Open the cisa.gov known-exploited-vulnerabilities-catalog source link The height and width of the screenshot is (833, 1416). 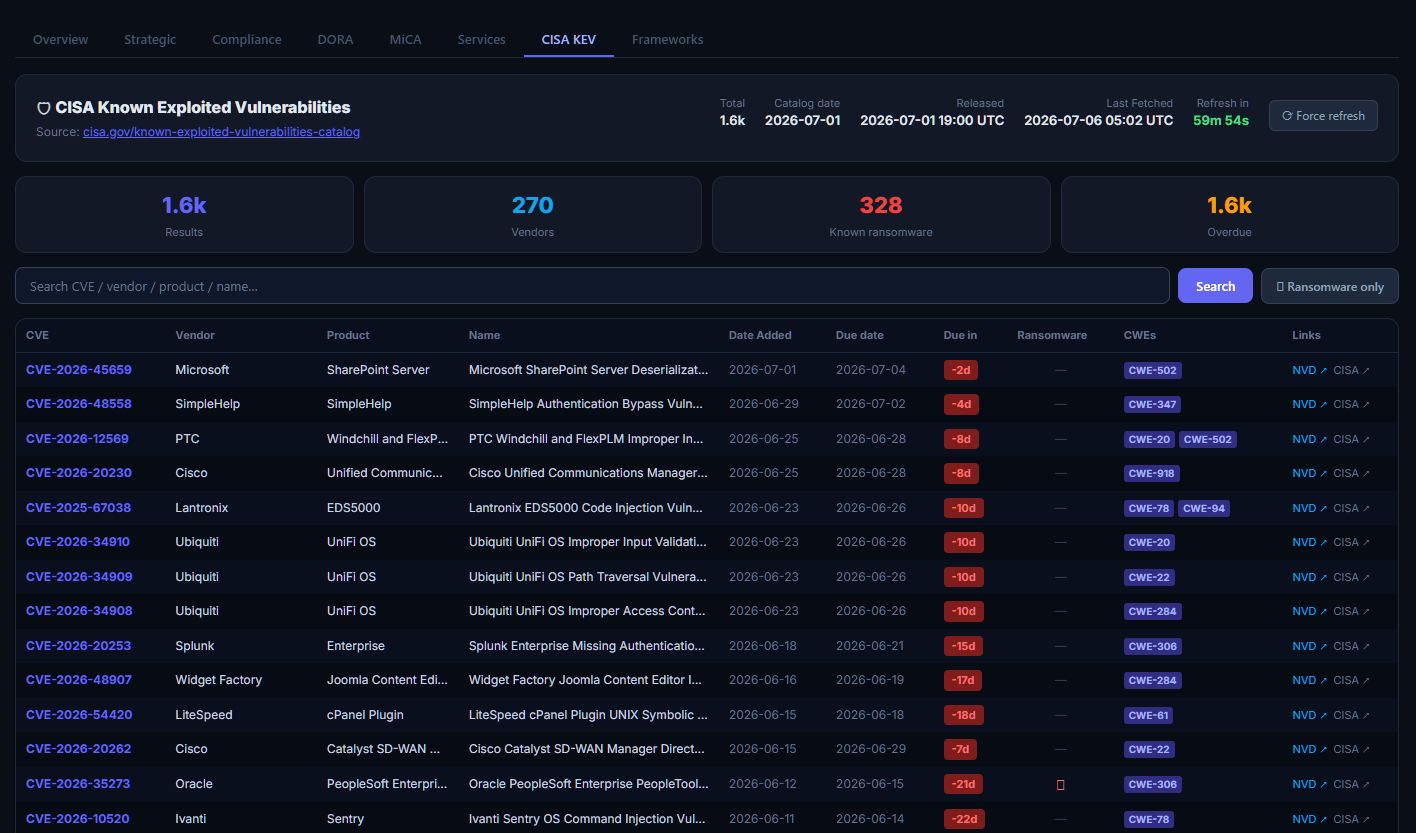coord(221,132)
